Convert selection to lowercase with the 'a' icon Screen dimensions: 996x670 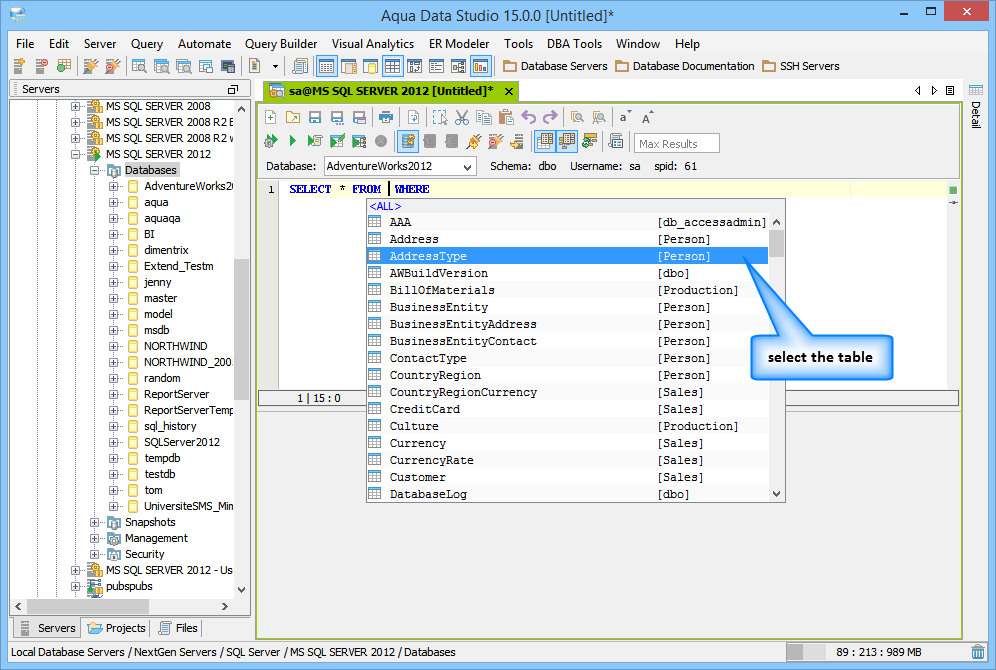(x=625, y=117)
